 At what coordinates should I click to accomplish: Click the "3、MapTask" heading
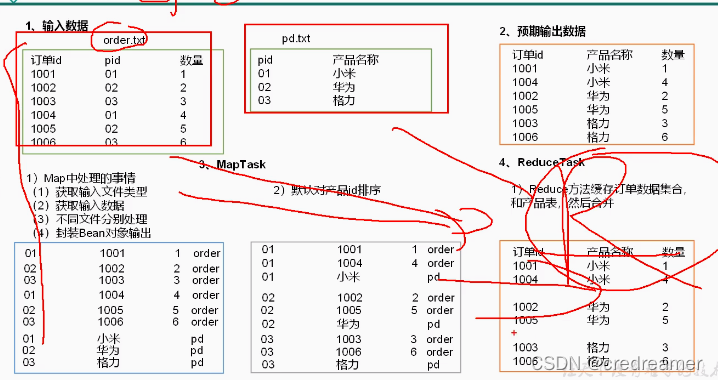[x=232, y=164]
